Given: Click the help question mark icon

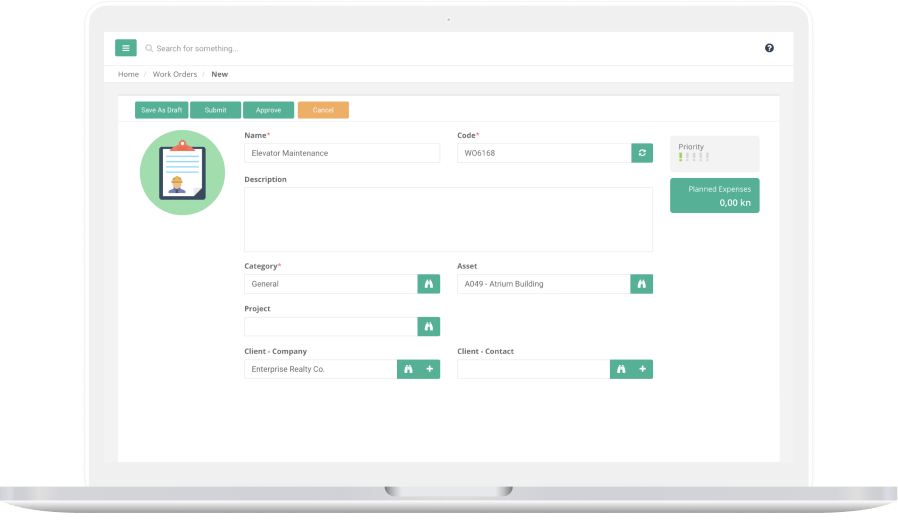Looking at the screenshot, I should (x=769, y=48).
